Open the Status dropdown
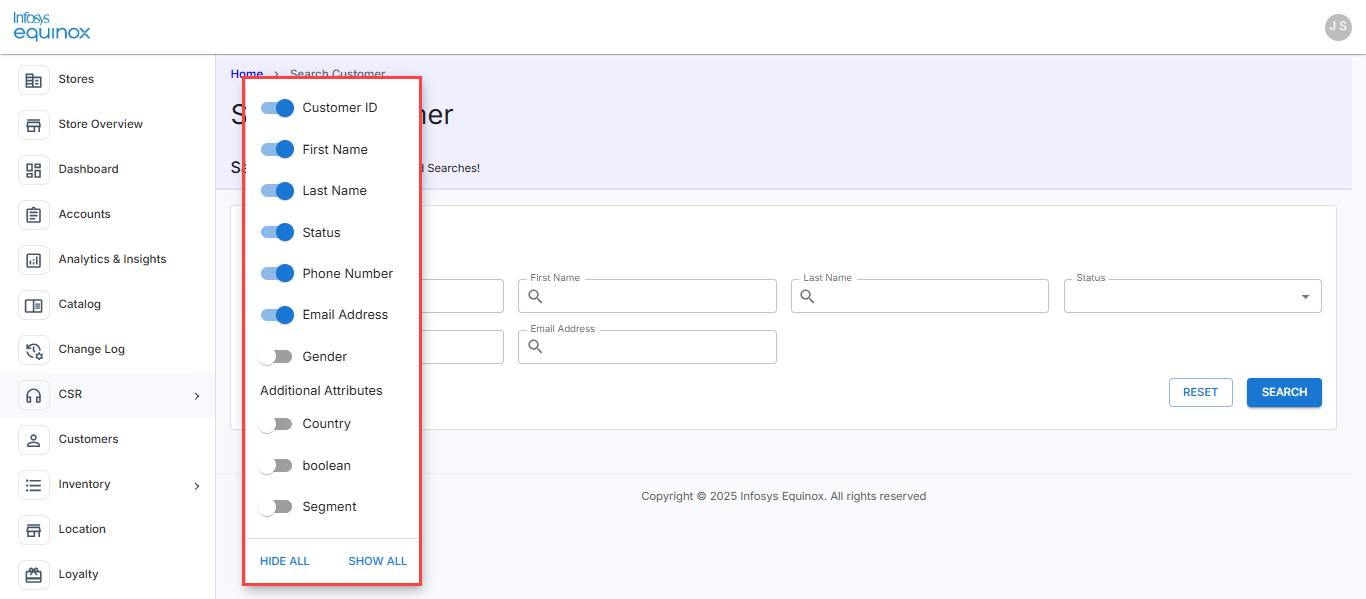Image resolution: width=1366 pixels, height=599 pixels. tap(1193, 296)
